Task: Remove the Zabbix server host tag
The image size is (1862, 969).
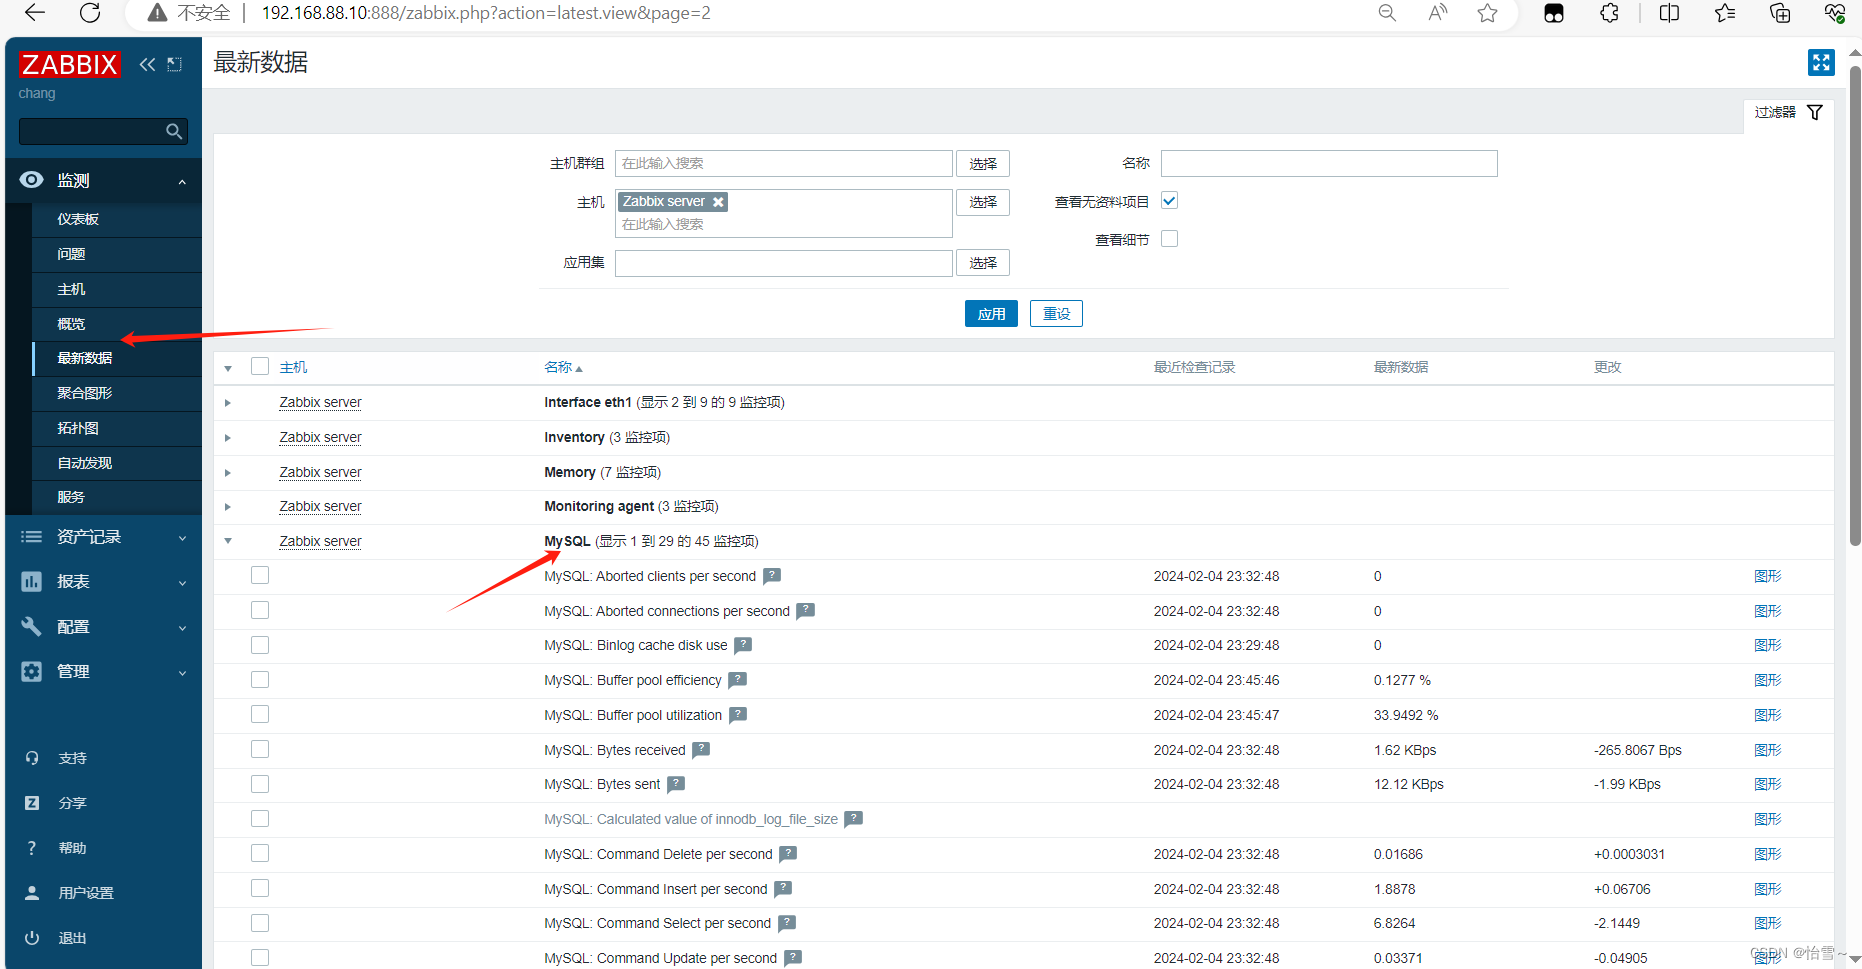Action: pyautogui.click(x=718, y=202)
